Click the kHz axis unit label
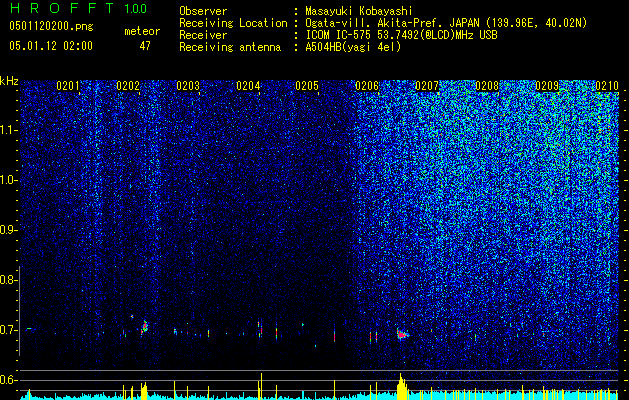 pos(9,81)
